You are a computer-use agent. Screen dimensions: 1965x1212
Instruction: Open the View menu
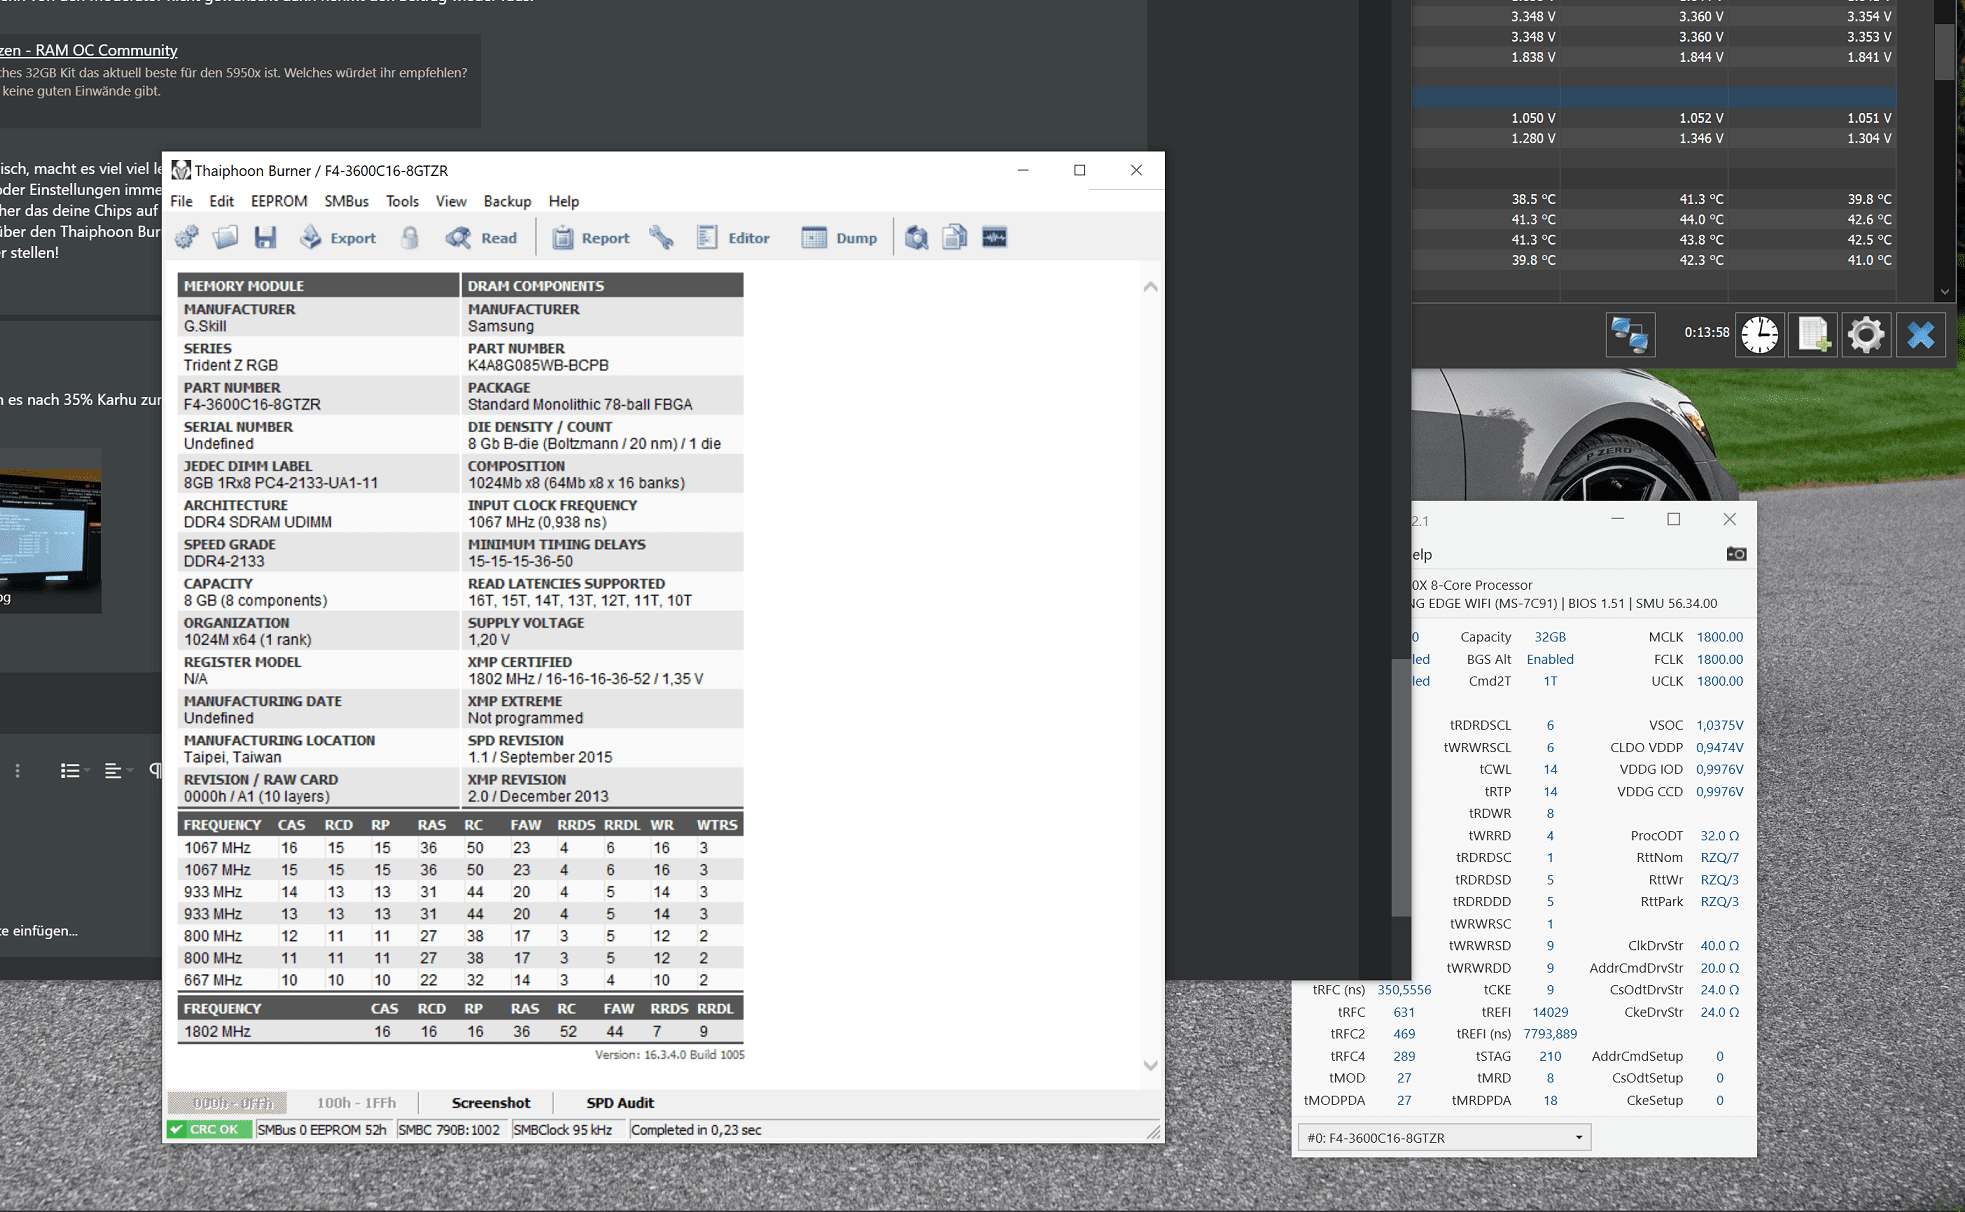[451, 201]
